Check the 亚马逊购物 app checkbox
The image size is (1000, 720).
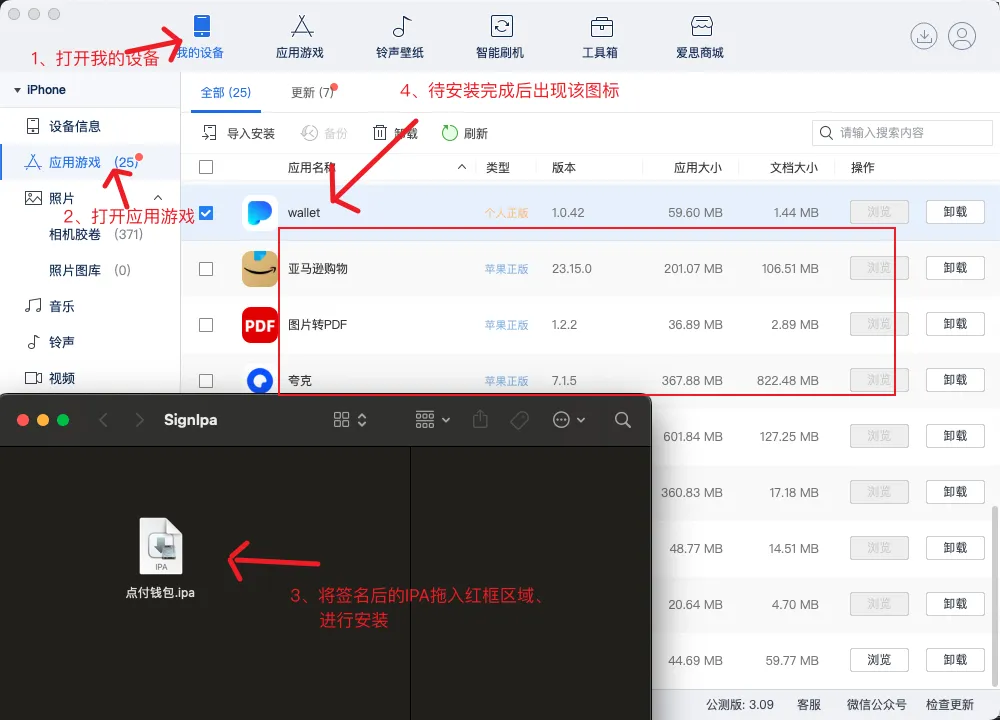point(206,269)
